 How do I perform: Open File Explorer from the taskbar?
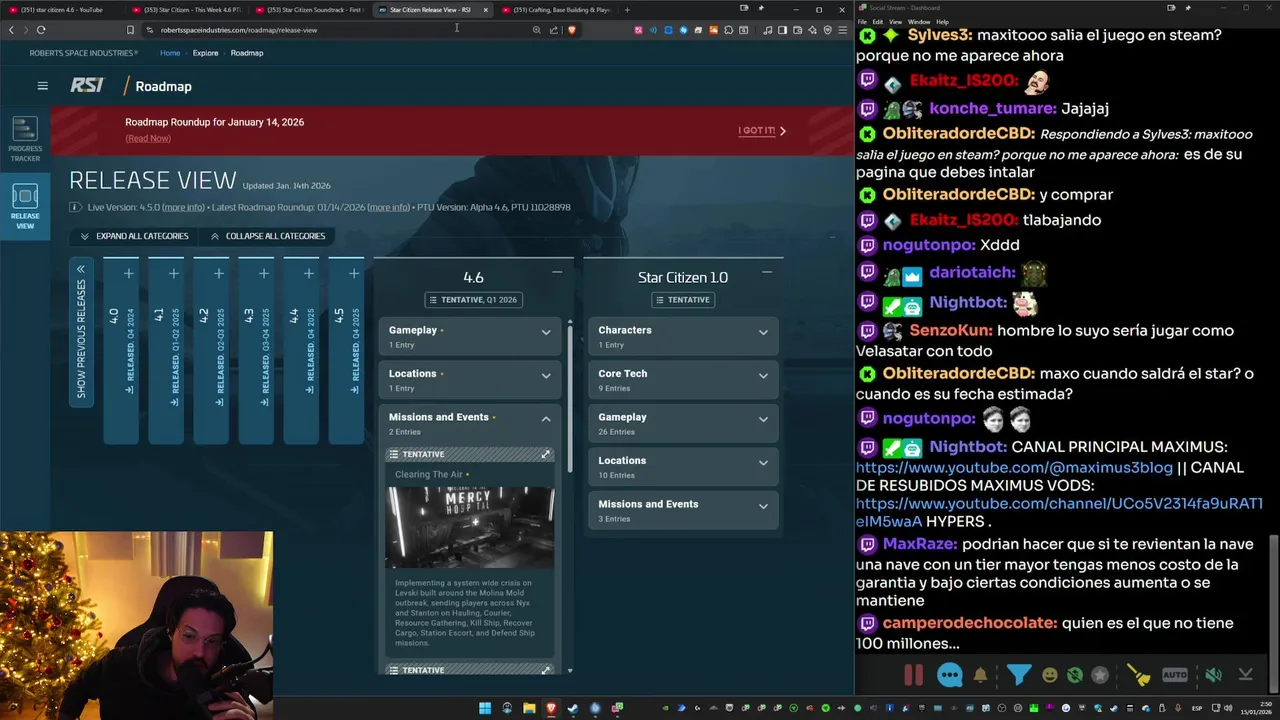click(529, 708)
